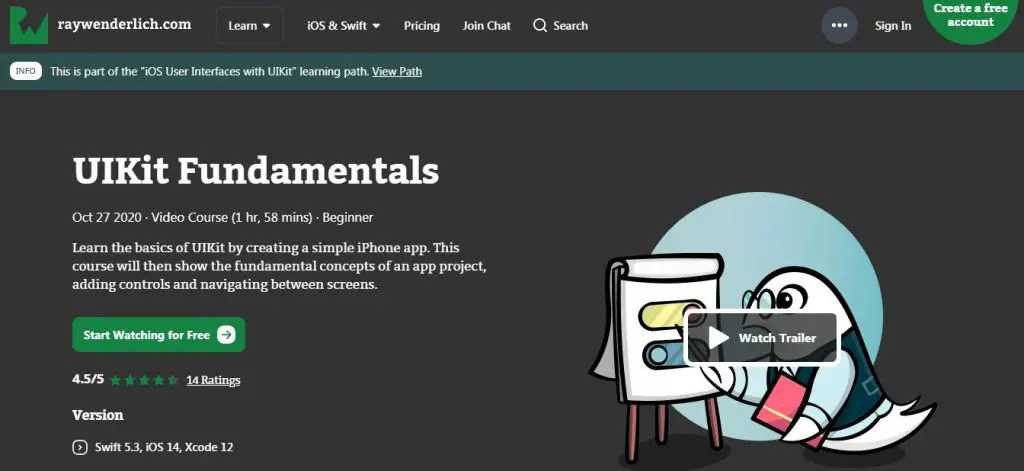Image resolution: width=1024 pixels, height=471 pixels.
Task: Expand the iOS & Swift dropdown
Action: point(344,26)
